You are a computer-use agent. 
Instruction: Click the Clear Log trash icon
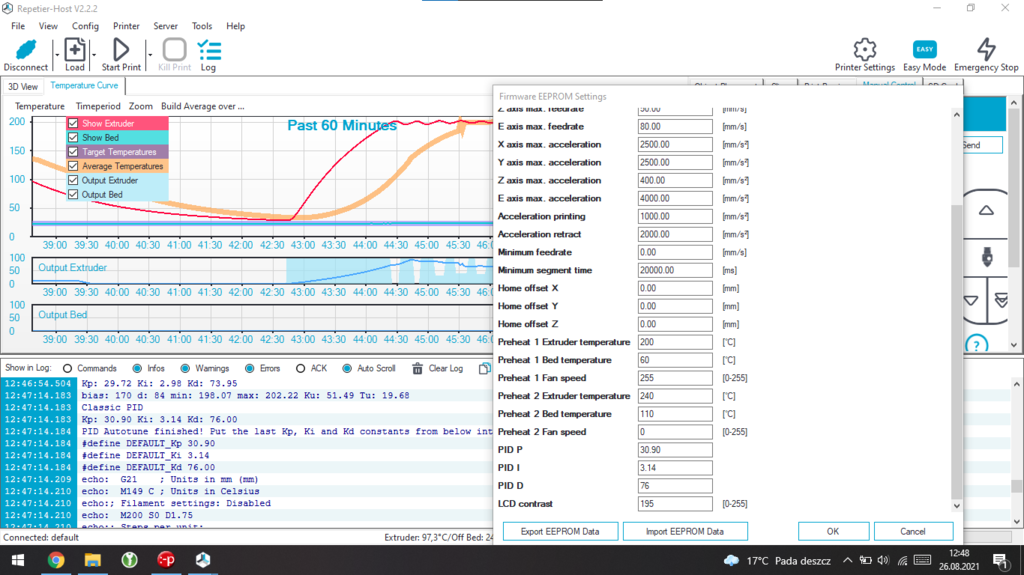tap(418, 368)
